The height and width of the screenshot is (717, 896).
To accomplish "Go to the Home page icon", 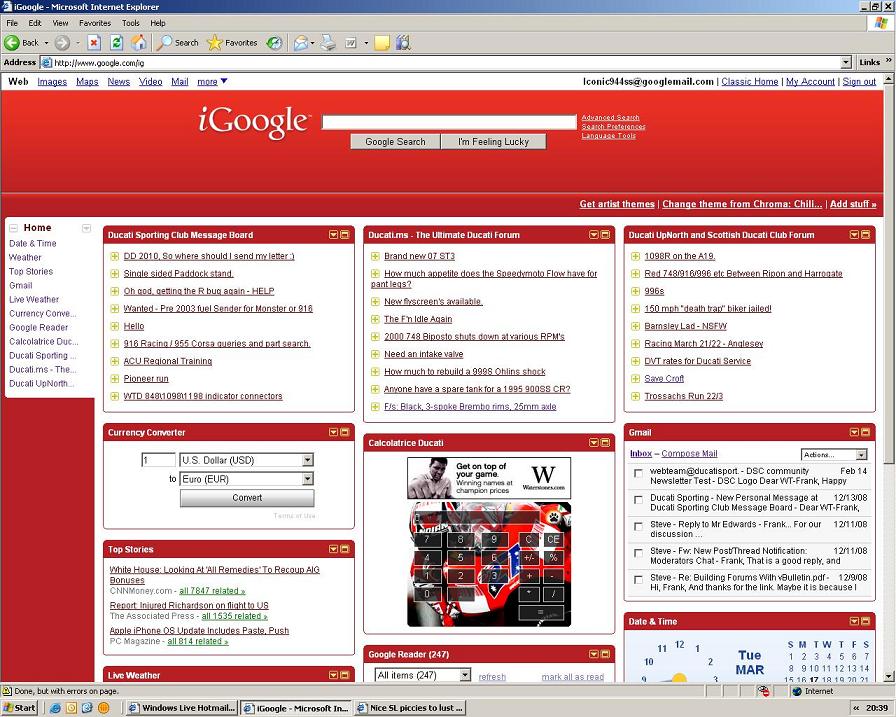I will pyautogui.click(x=139, y=43).
